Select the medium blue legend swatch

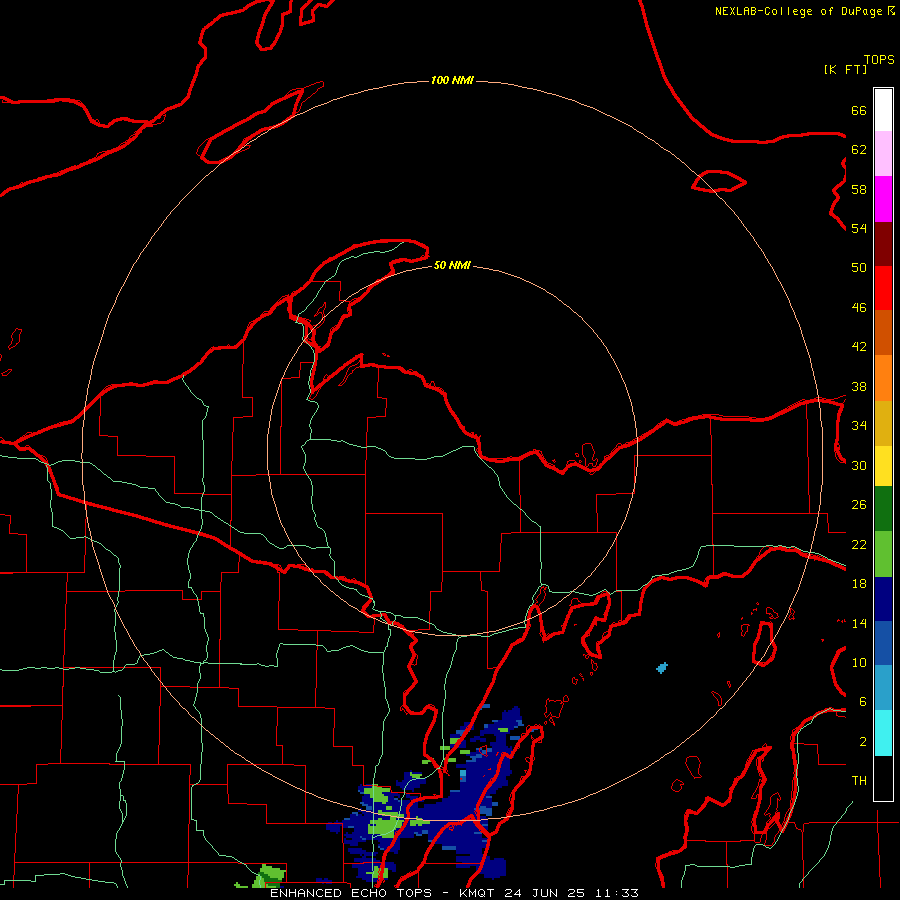click(883, 643)
